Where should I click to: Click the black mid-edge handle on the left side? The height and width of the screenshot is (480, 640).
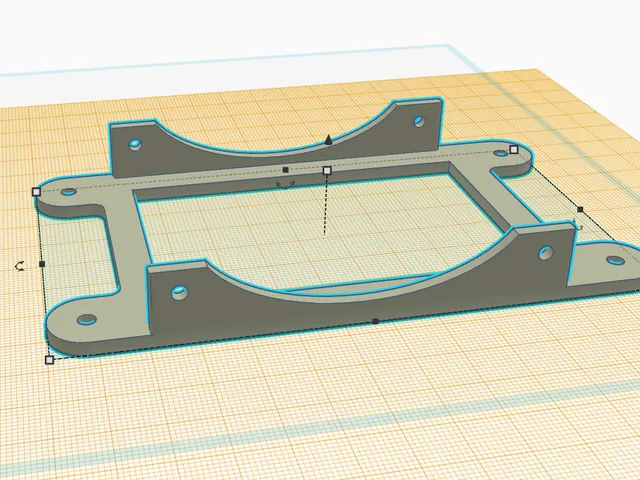[x=42, y=264]
